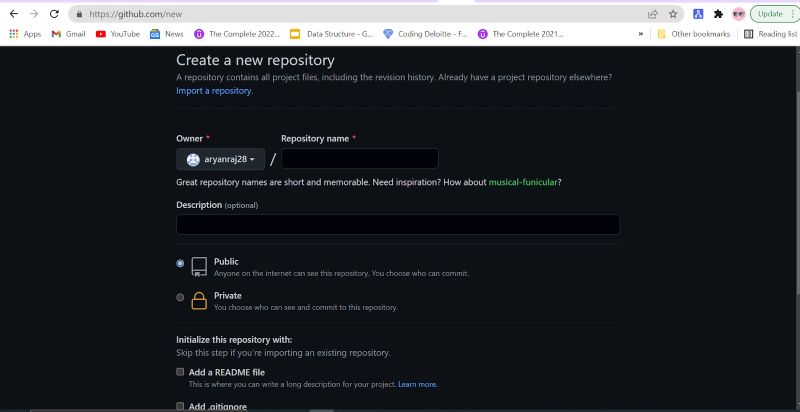
Task: Open the blue extension icon in toolbar
Action: click(698, 14)
